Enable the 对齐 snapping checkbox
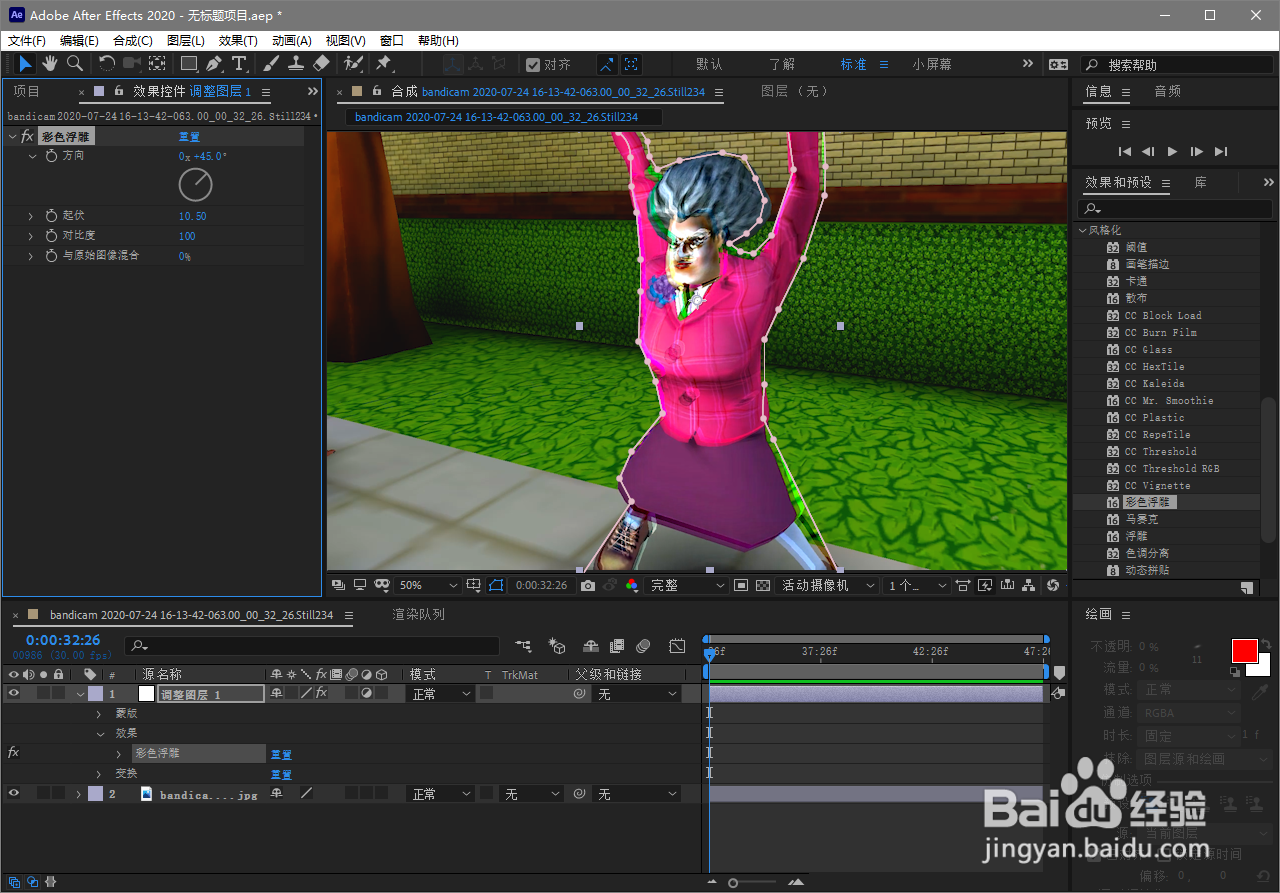Image resolution: width=1280 pixels, height=893 pixels. (533, 64)
